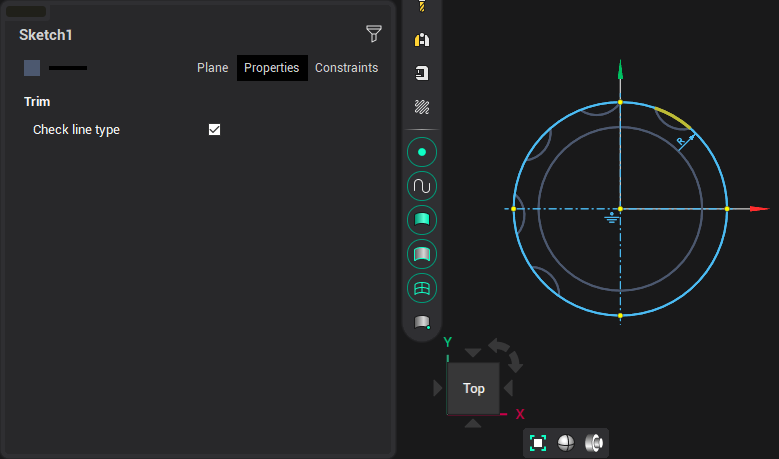Open the Constraints tab
The width and height of the screenshot is (779, 459).
(346, 68)
